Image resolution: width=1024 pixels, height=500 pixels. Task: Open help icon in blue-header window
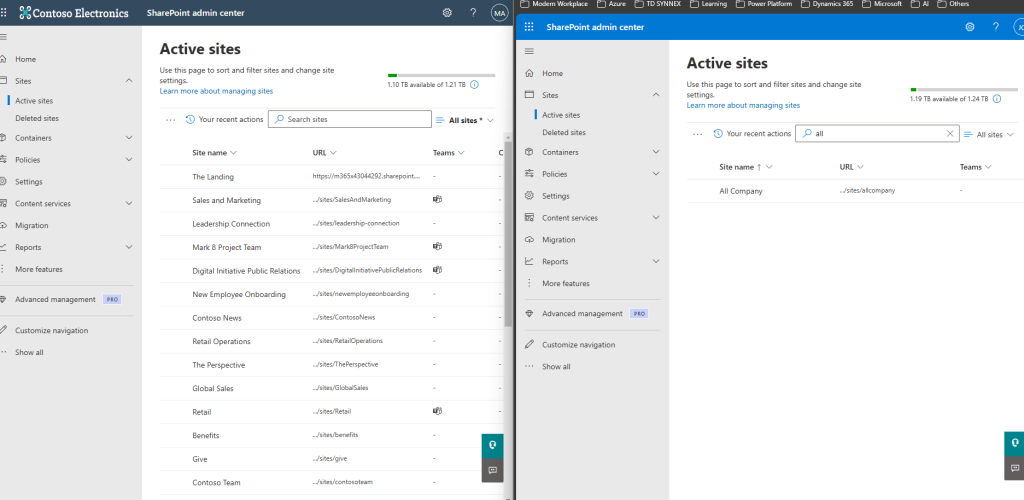coord(996,27)
